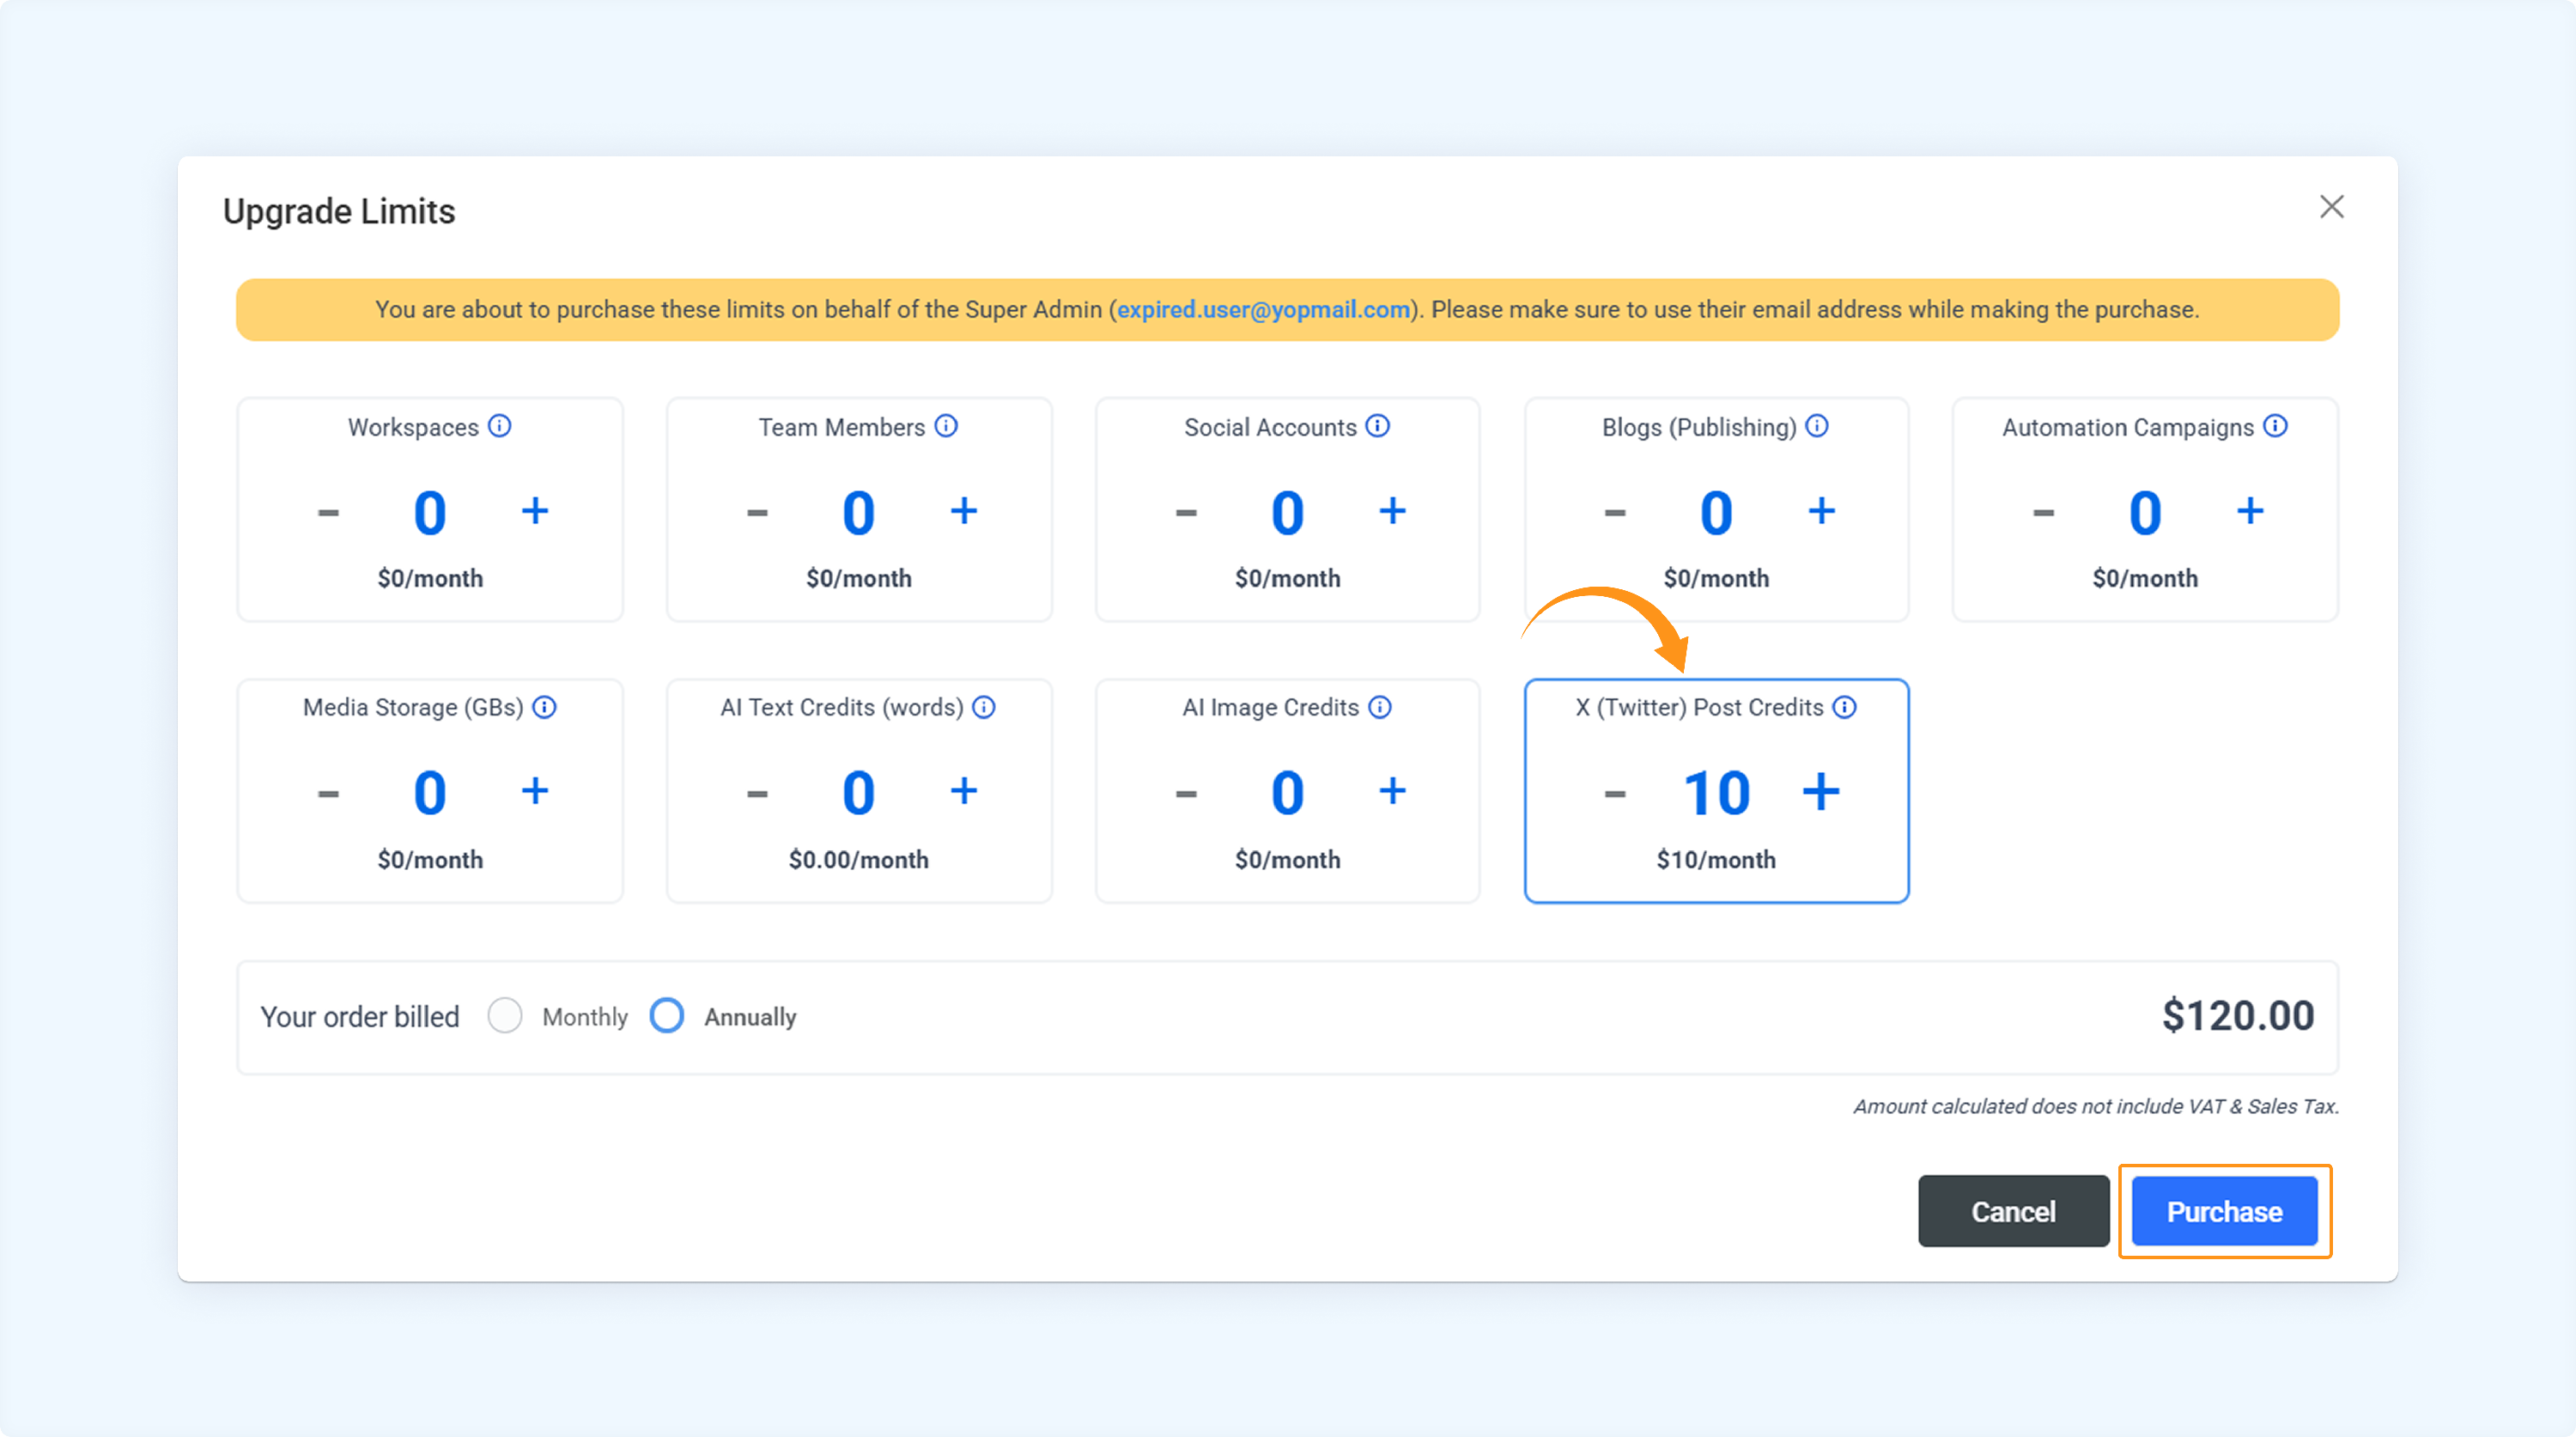Click the $120.00 order total

pos(2238,1016)
